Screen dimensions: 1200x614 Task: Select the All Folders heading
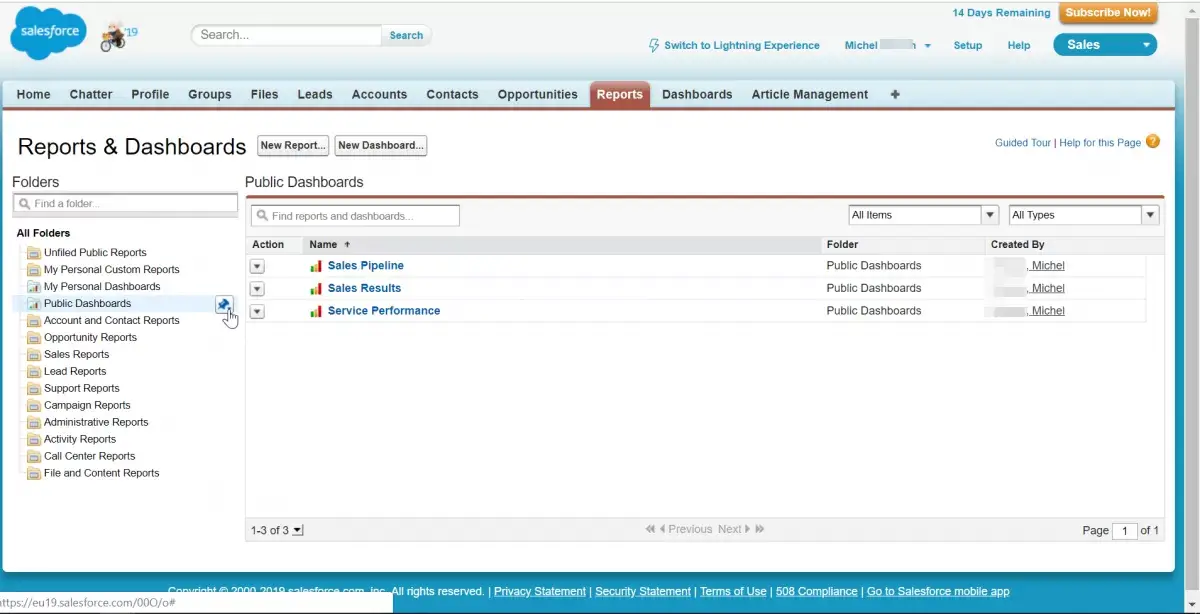(43, 233)
